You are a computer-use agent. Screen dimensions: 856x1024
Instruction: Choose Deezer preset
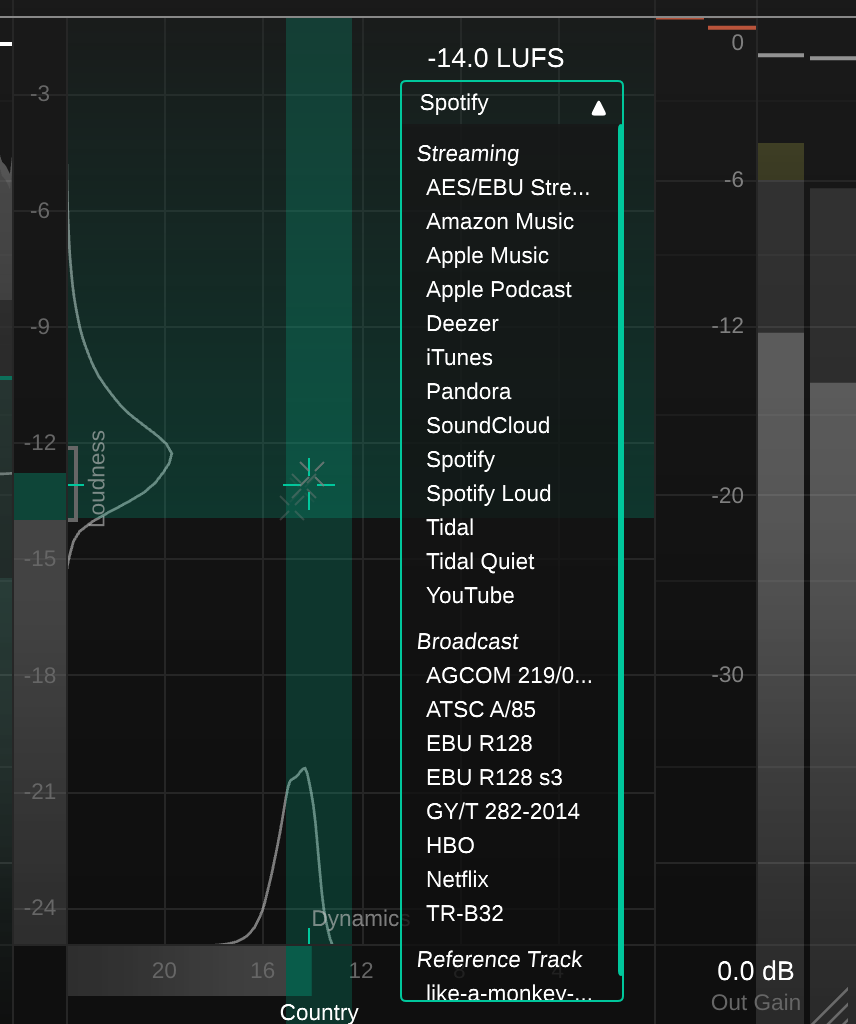pos(462,323)
